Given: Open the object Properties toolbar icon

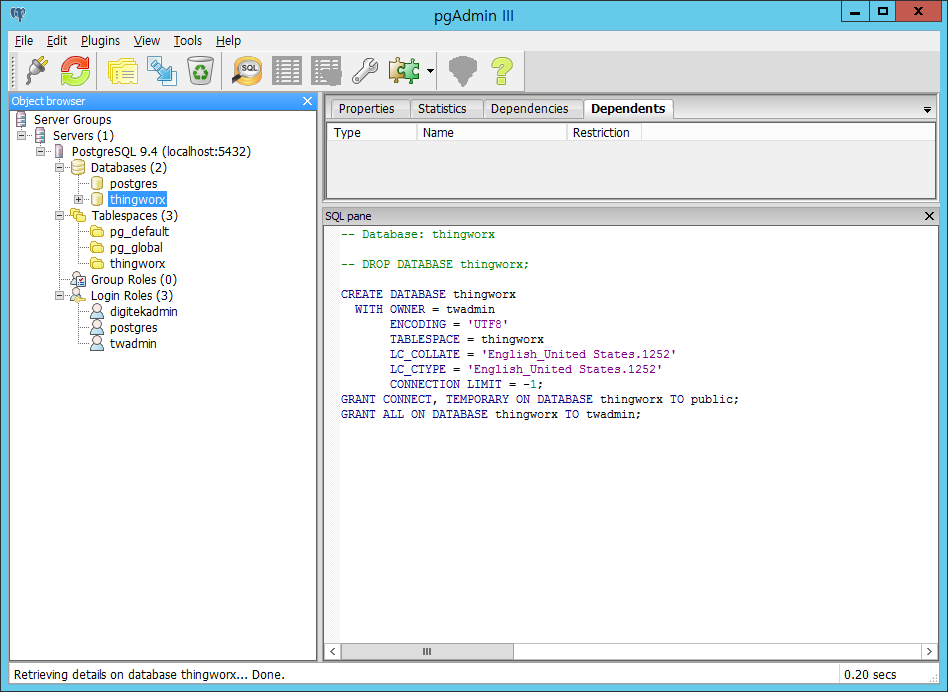Looking at the screenshot, I should 123,71.
